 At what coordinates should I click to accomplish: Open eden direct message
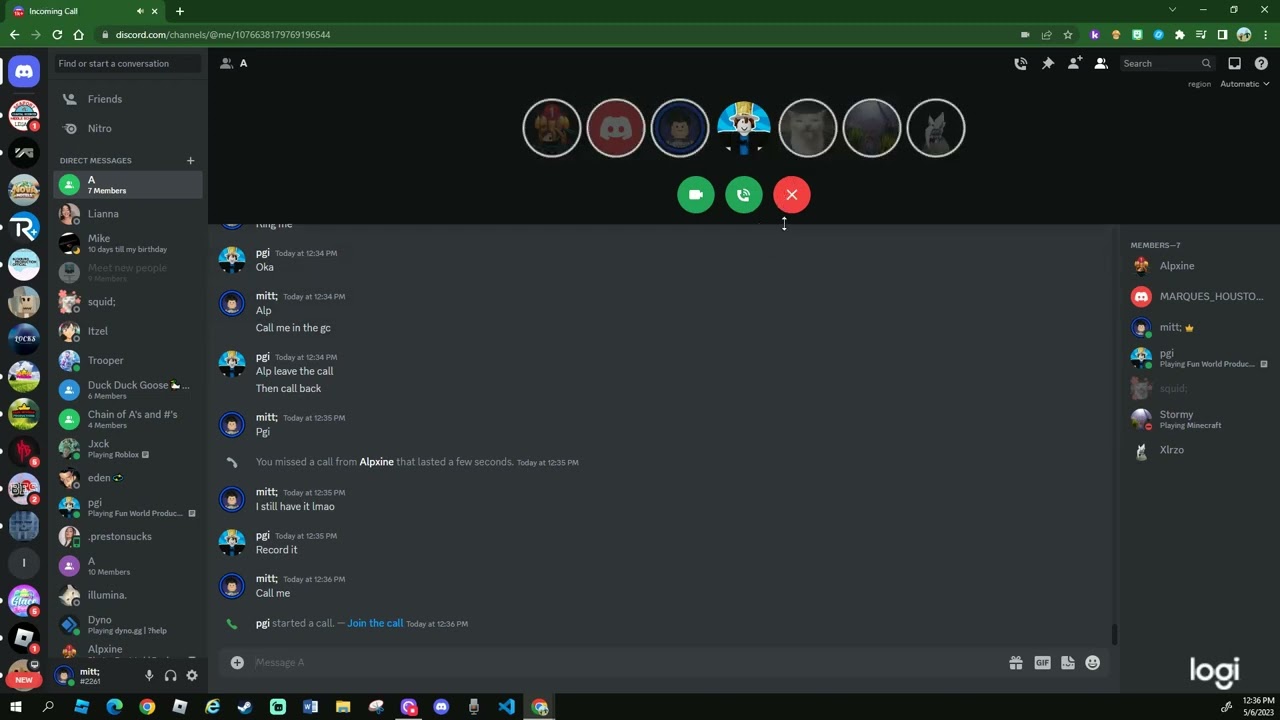[x=128, y=478]
